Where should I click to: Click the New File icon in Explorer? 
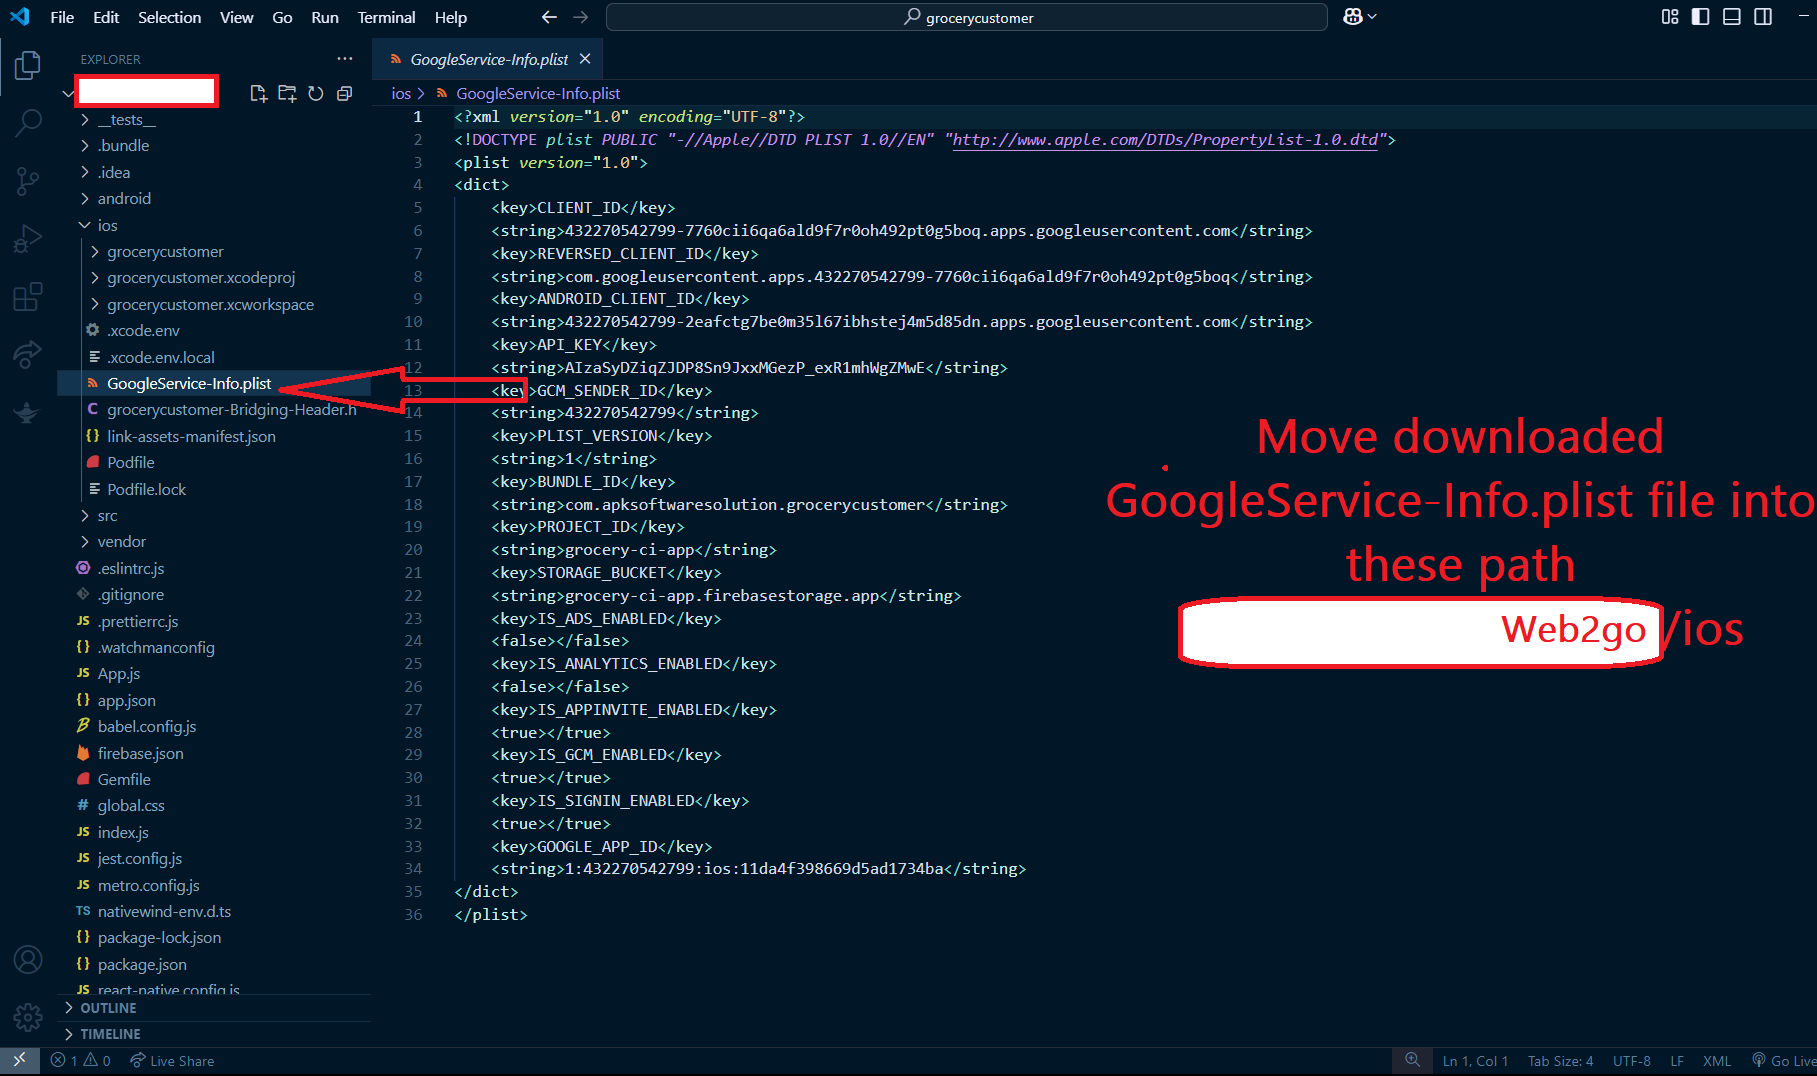pos(258,93)
